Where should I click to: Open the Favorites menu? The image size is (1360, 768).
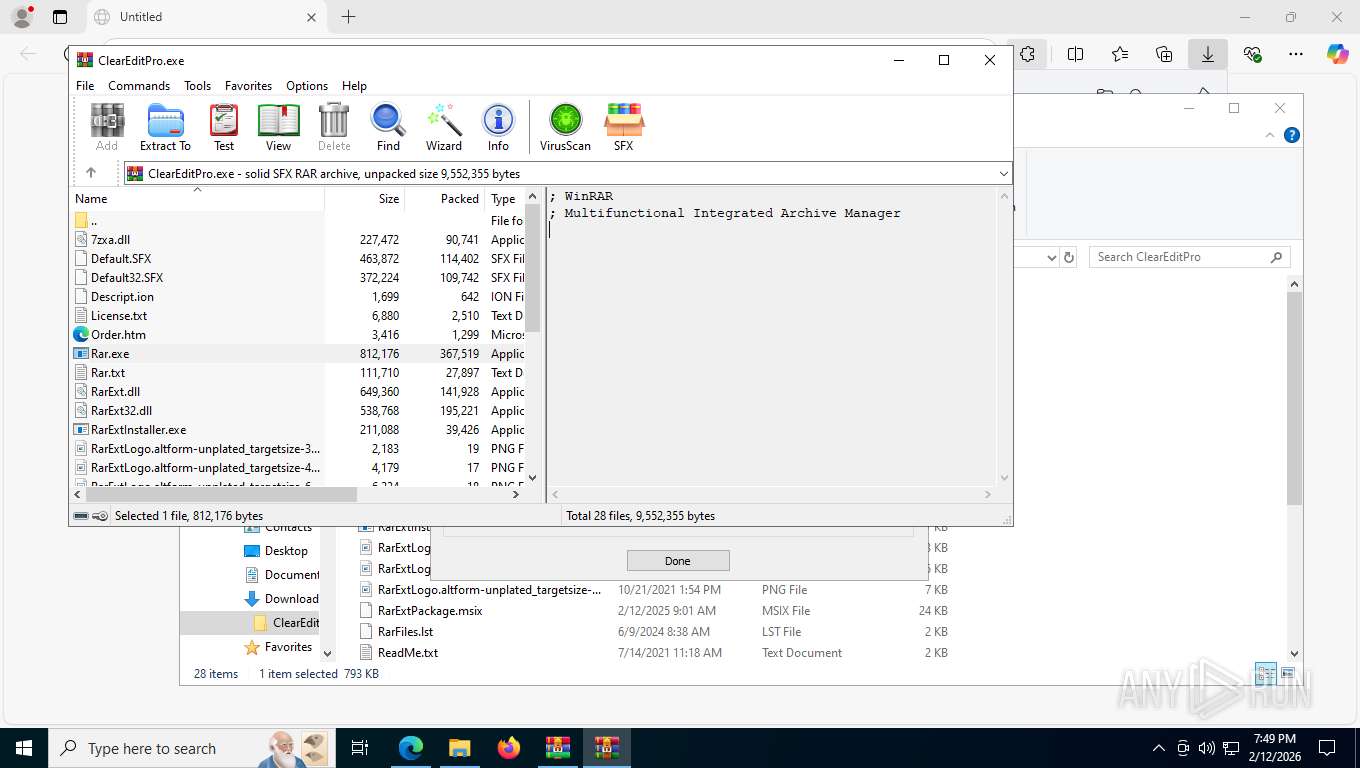click(x=248, y=86)
